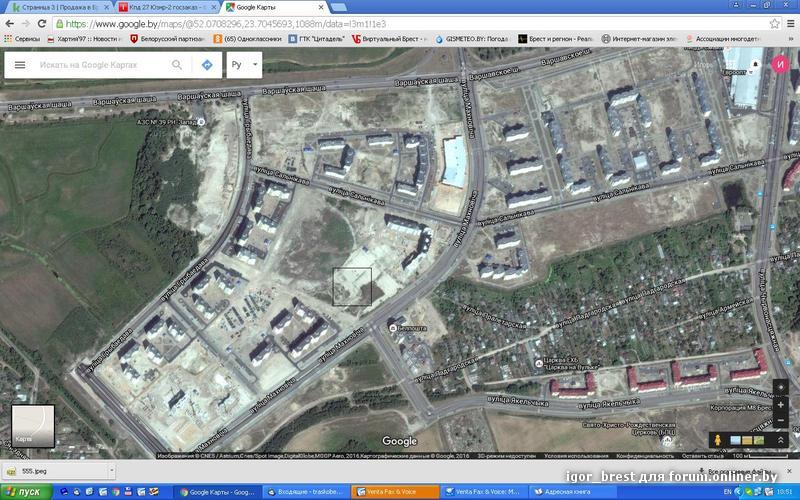Bookmark this page with the star

pos(774,23)
